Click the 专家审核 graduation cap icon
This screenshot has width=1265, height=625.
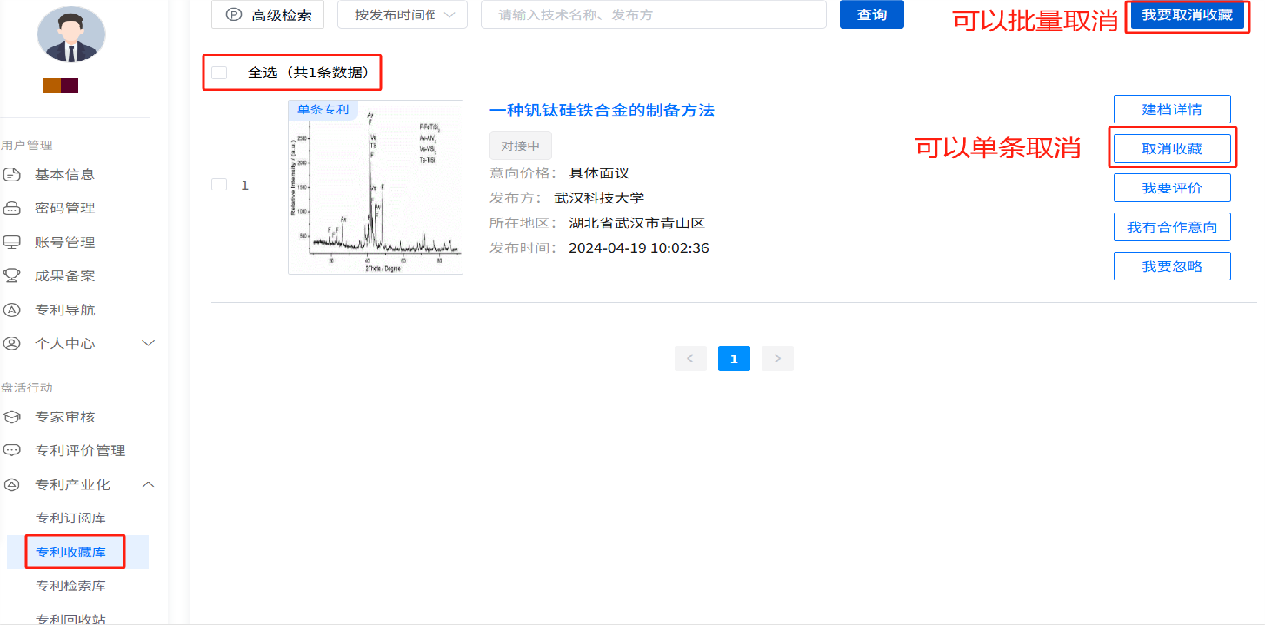[x=13, y=417]
